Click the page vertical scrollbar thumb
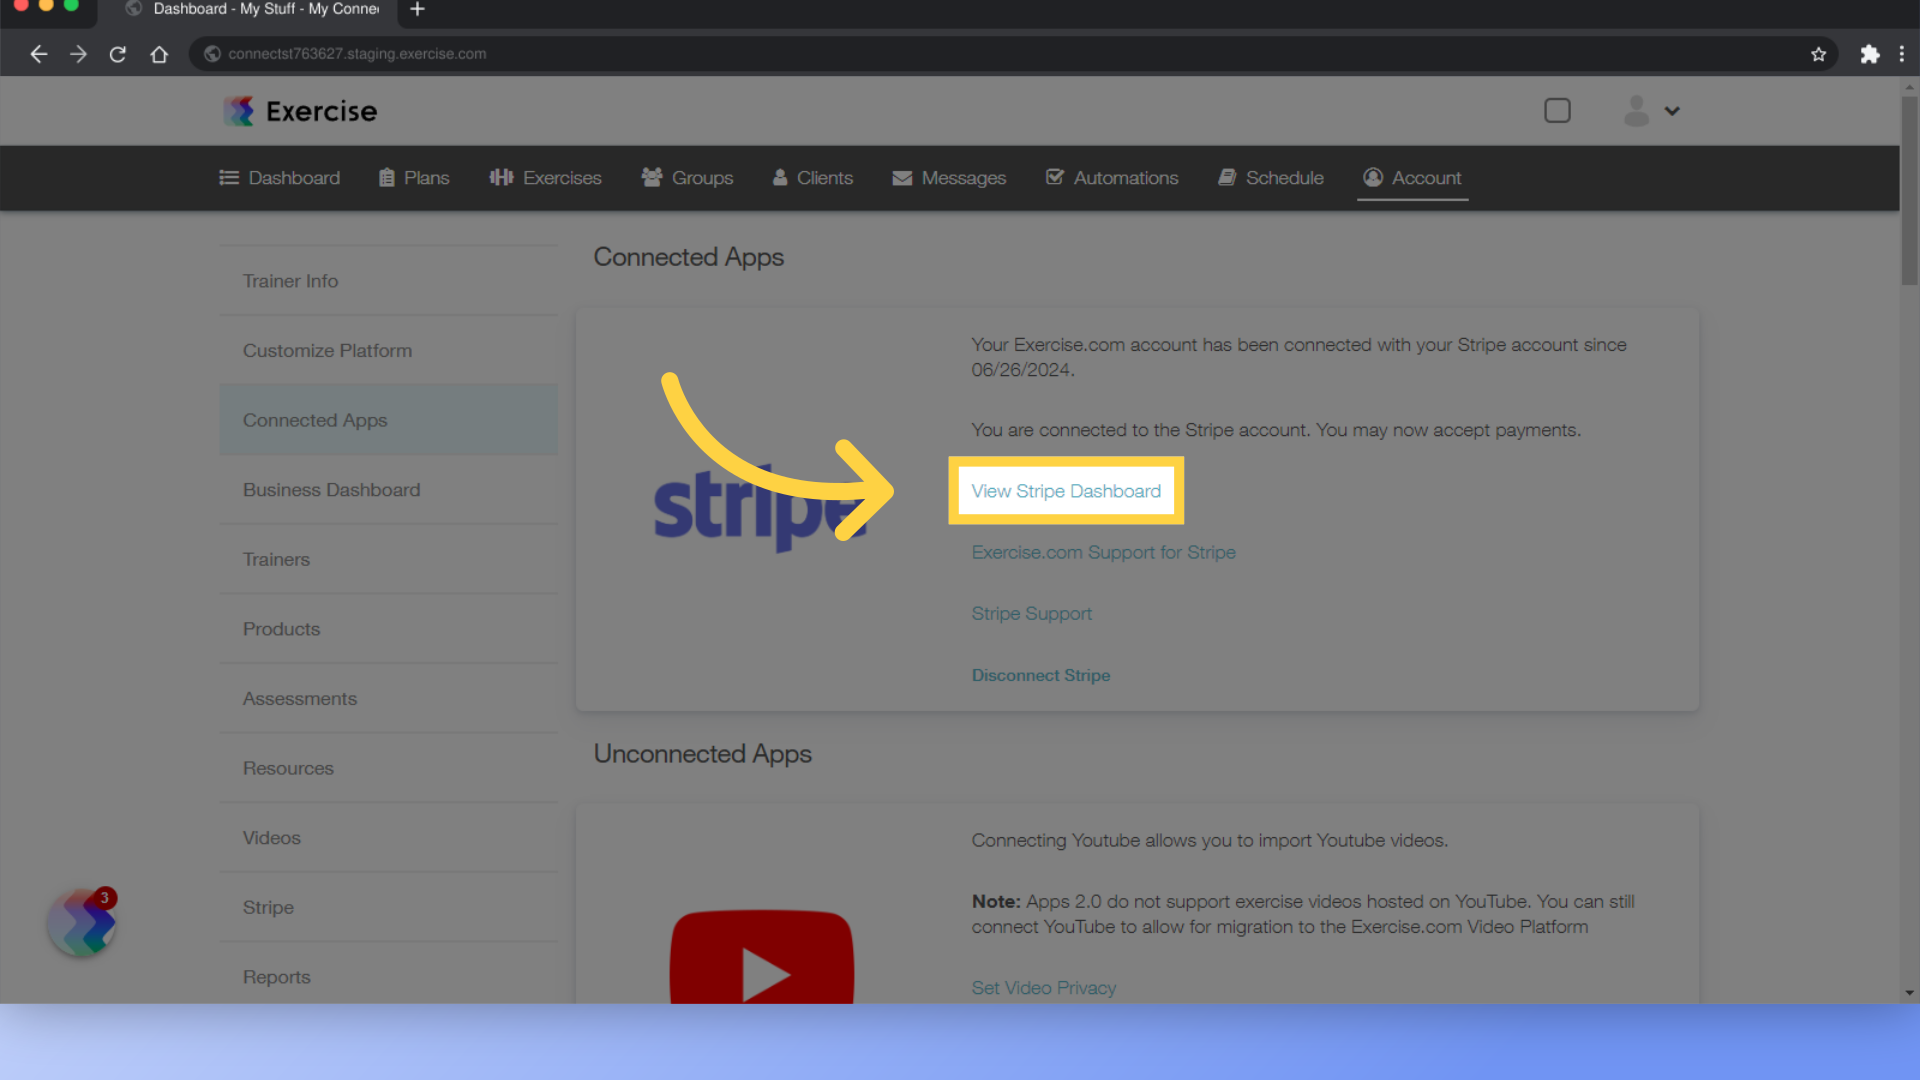This screenshot has width=1920, height=1080. coord(1909,190)
